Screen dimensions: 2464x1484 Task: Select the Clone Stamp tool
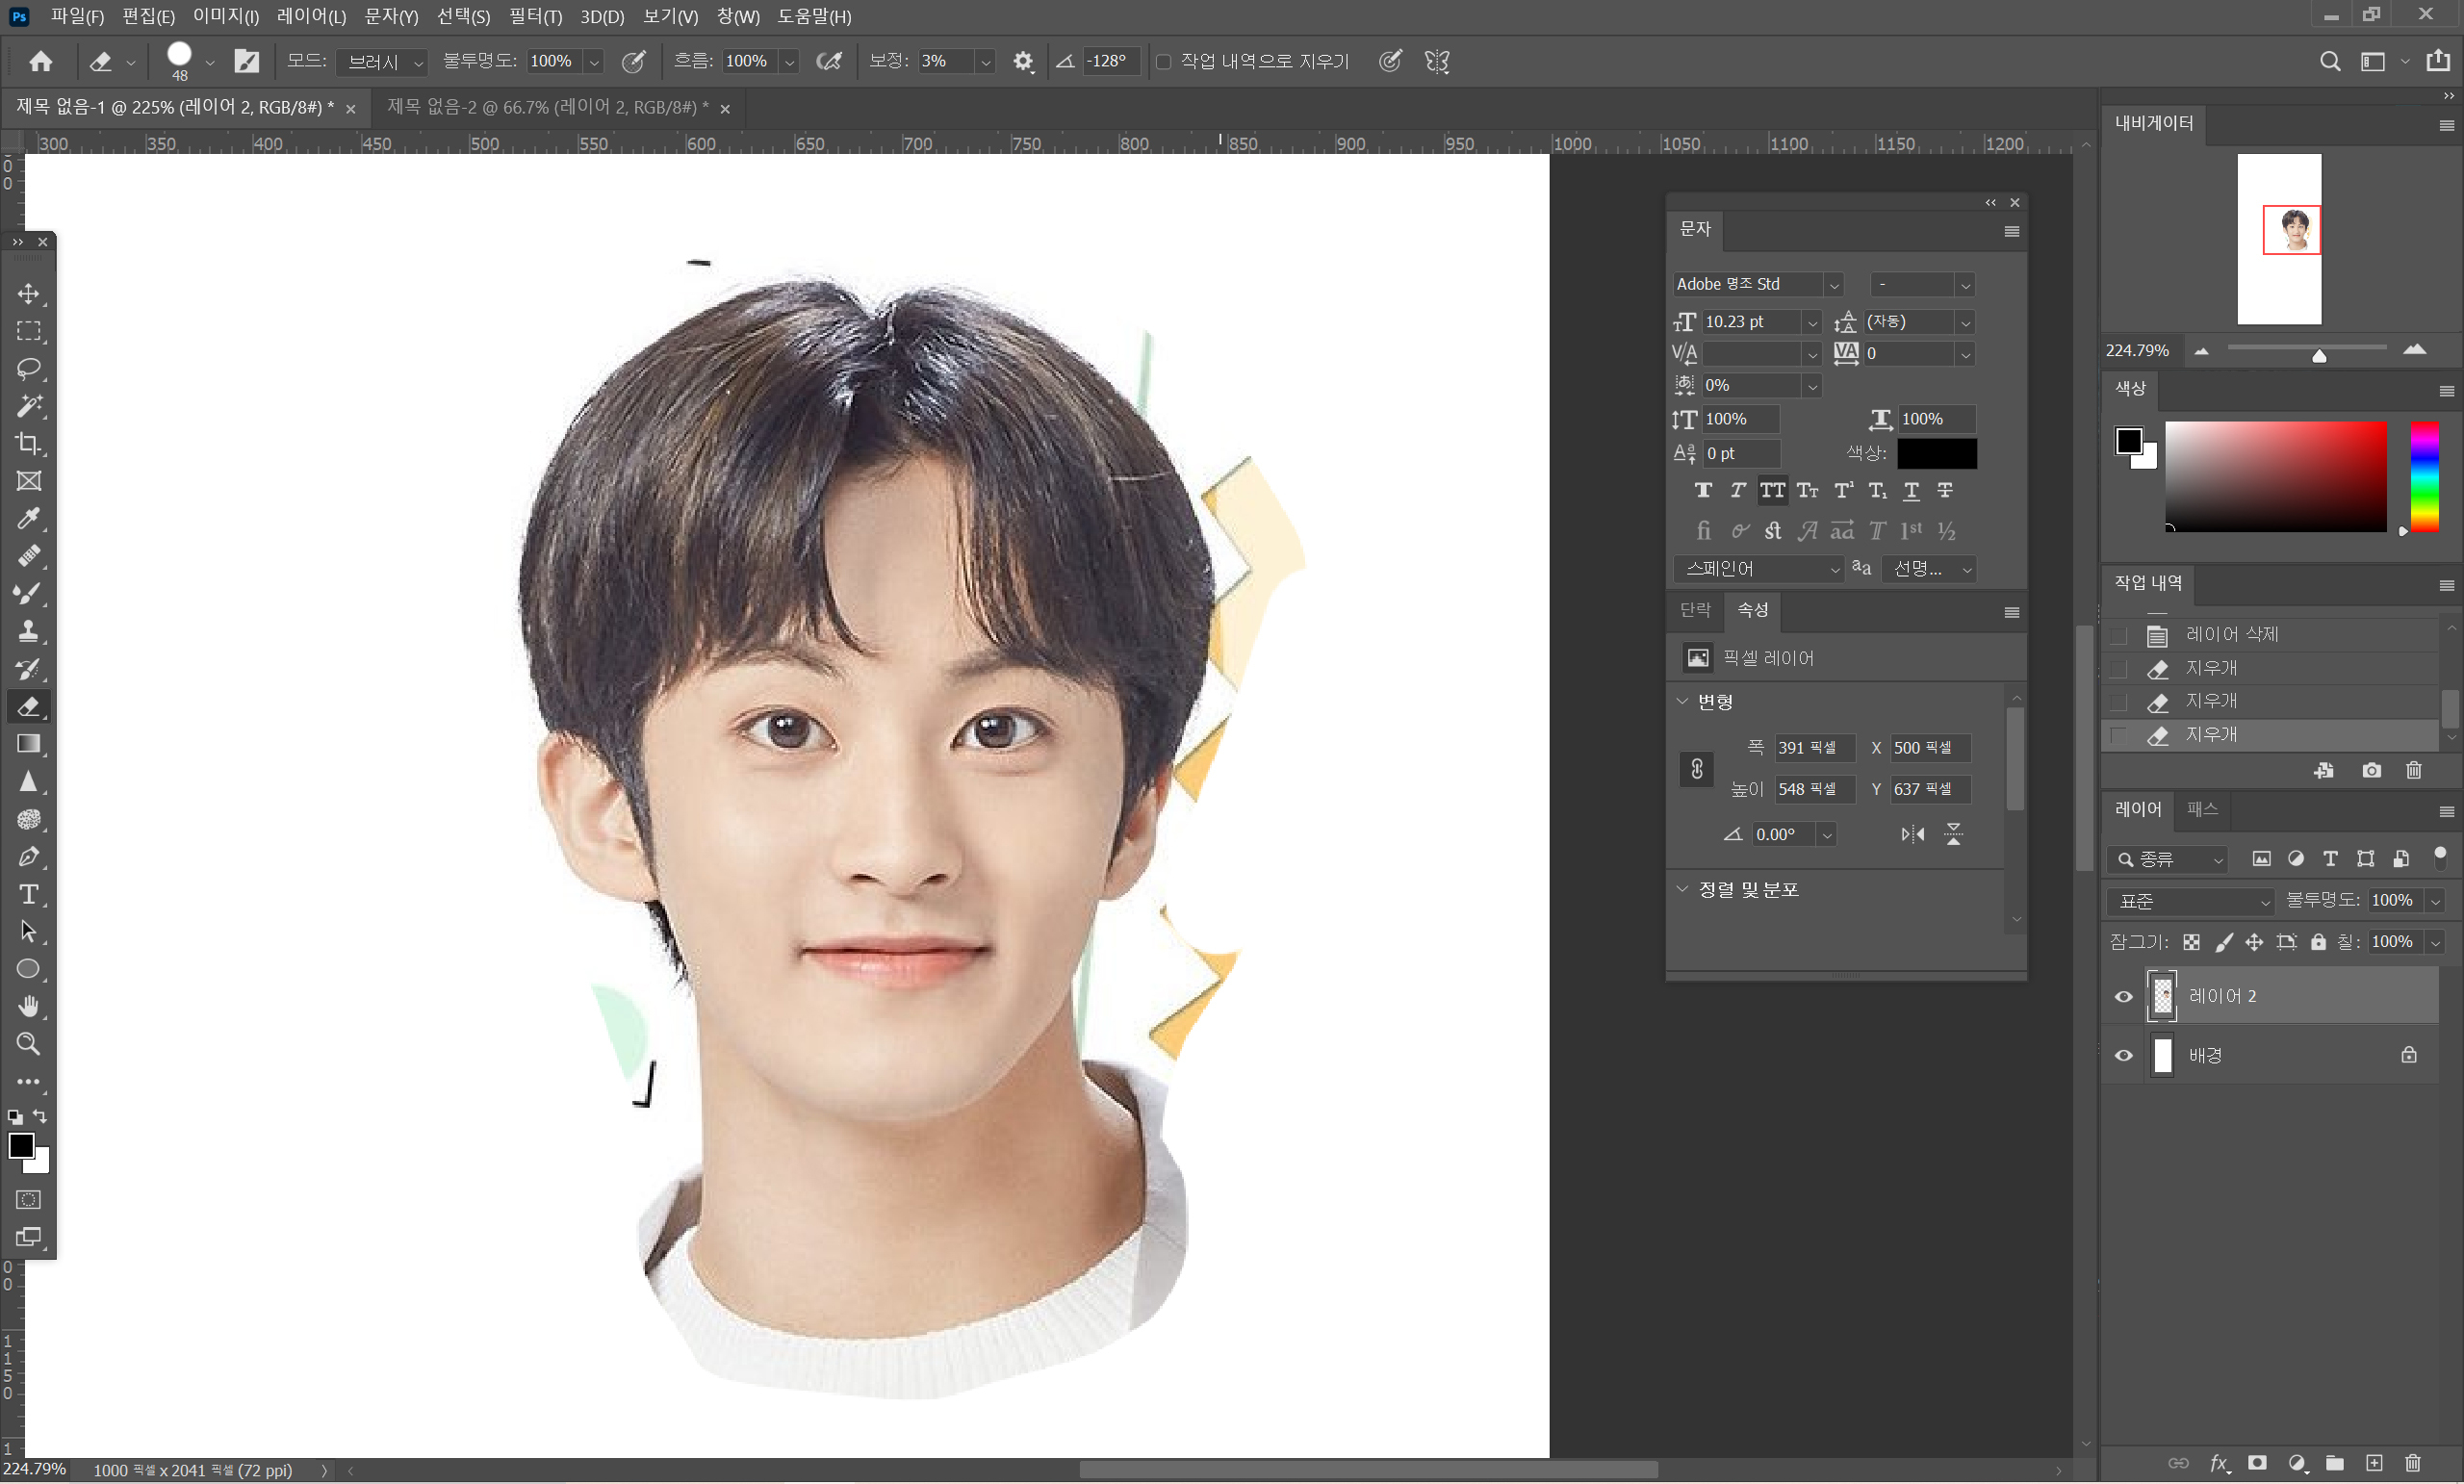click(x=28, y=632)
